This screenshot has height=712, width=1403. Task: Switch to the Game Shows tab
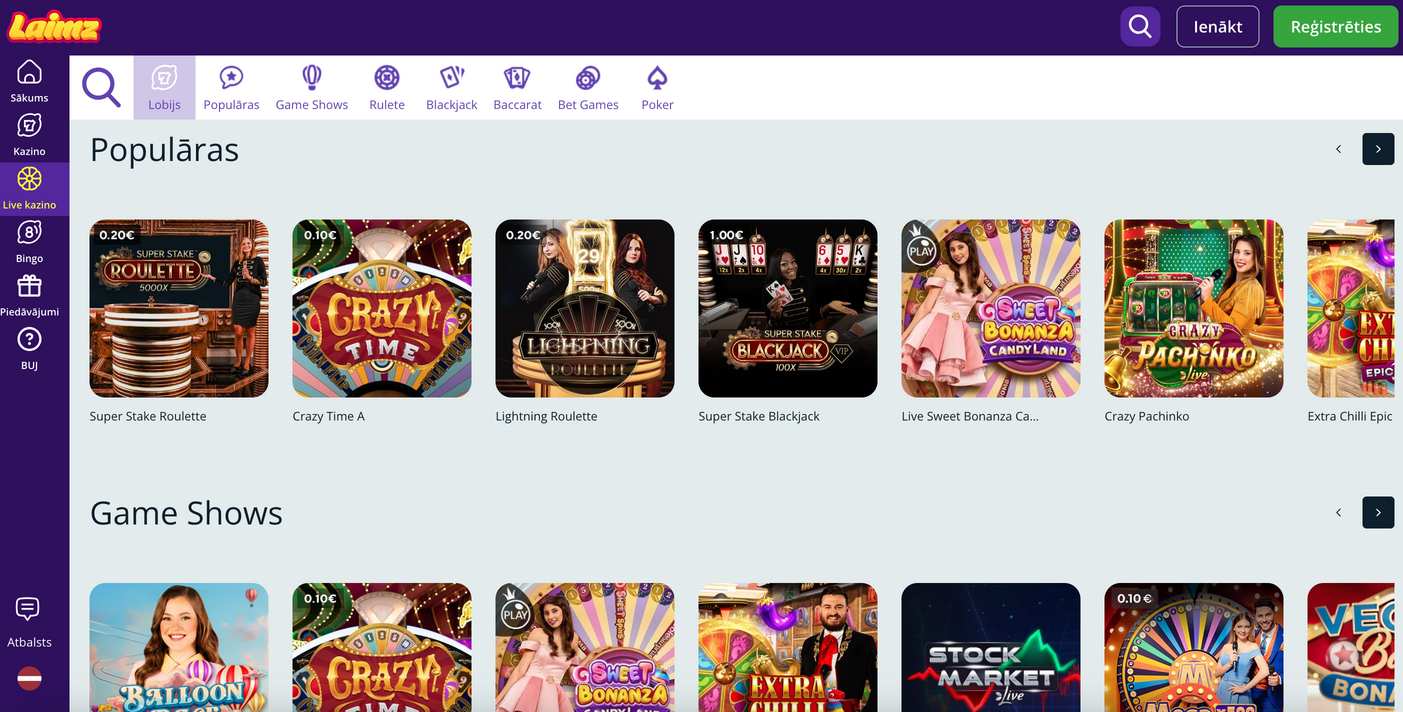pyautogui.click(x=312, y=88)
